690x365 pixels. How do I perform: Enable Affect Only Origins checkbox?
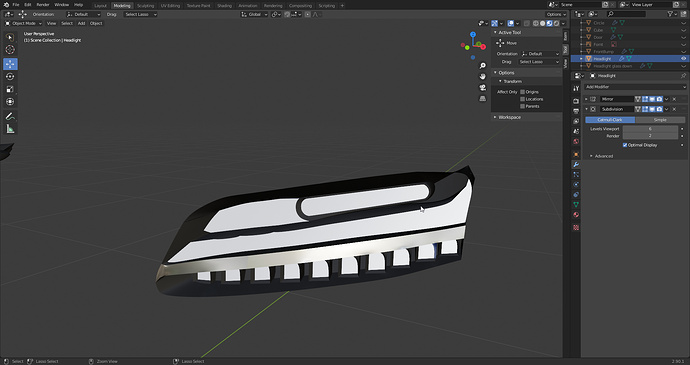click(x=523, y=92)
